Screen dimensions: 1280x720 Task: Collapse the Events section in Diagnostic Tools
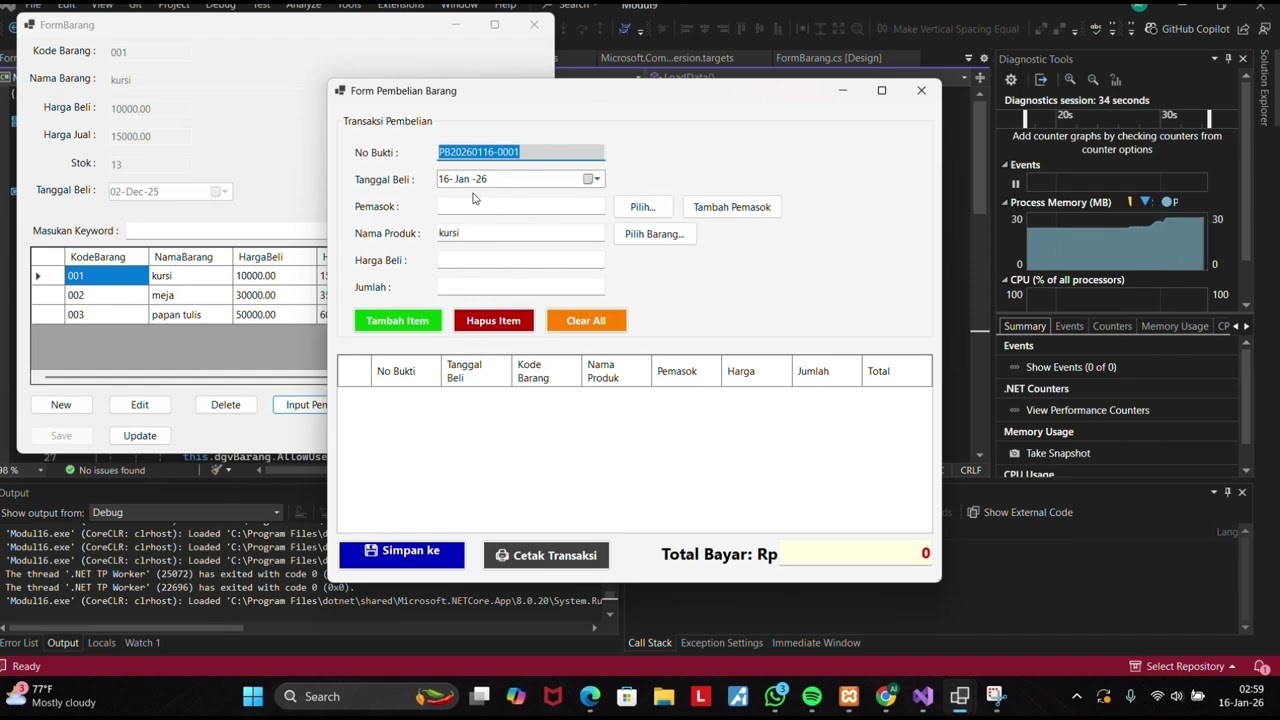coord(1005,165)
